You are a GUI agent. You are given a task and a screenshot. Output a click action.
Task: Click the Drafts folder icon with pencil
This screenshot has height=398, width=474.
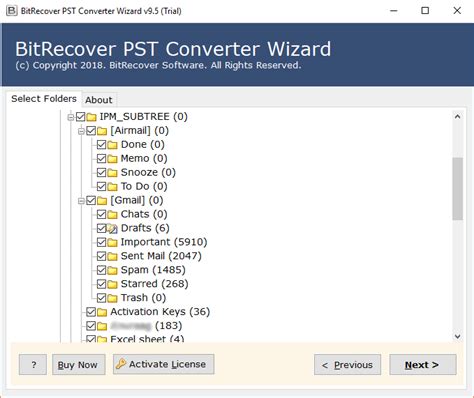[x=112, y=228]
